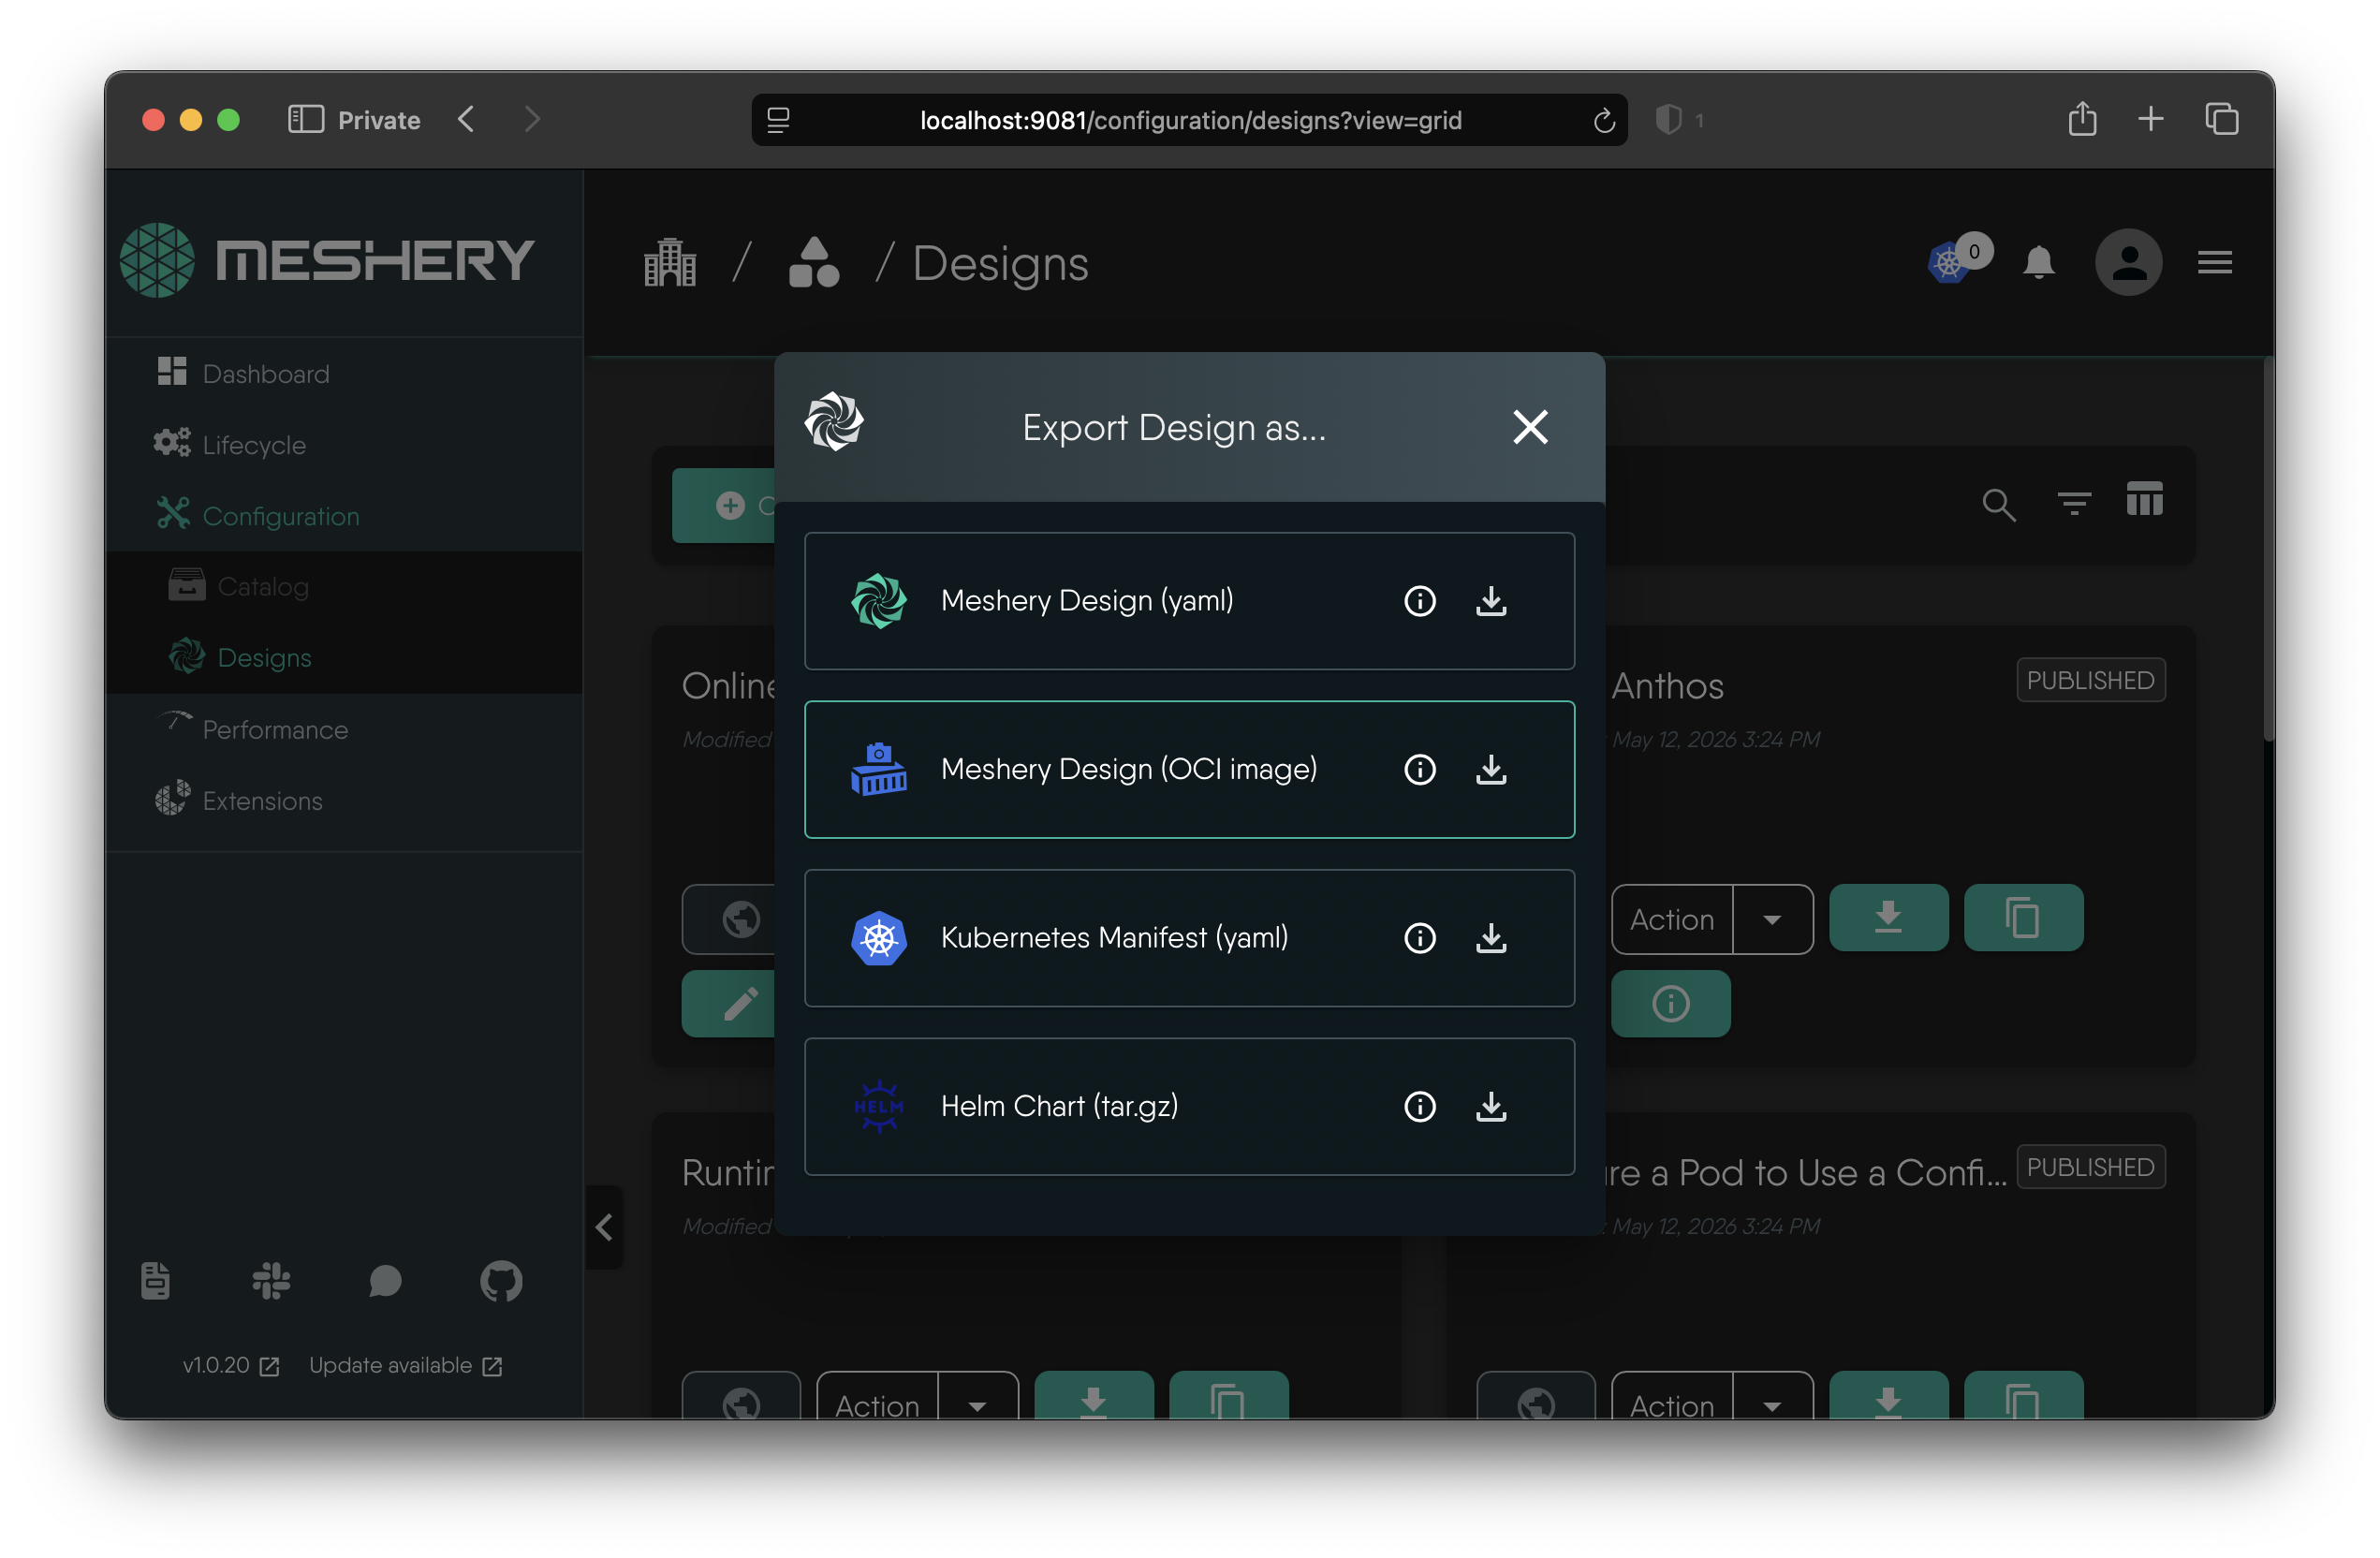Image resolution: width=2380 pixels, height=1558 pixels.
Task: Expand Configuration in the sidebar
Action: pyautogui.click(x=343, y=515)
